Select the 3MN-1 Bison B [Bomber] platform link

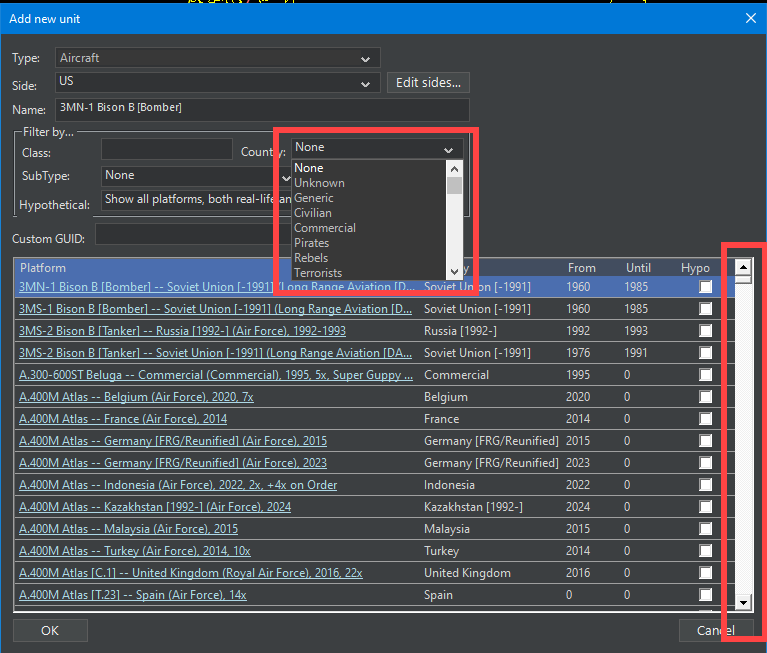pos(217,287)
